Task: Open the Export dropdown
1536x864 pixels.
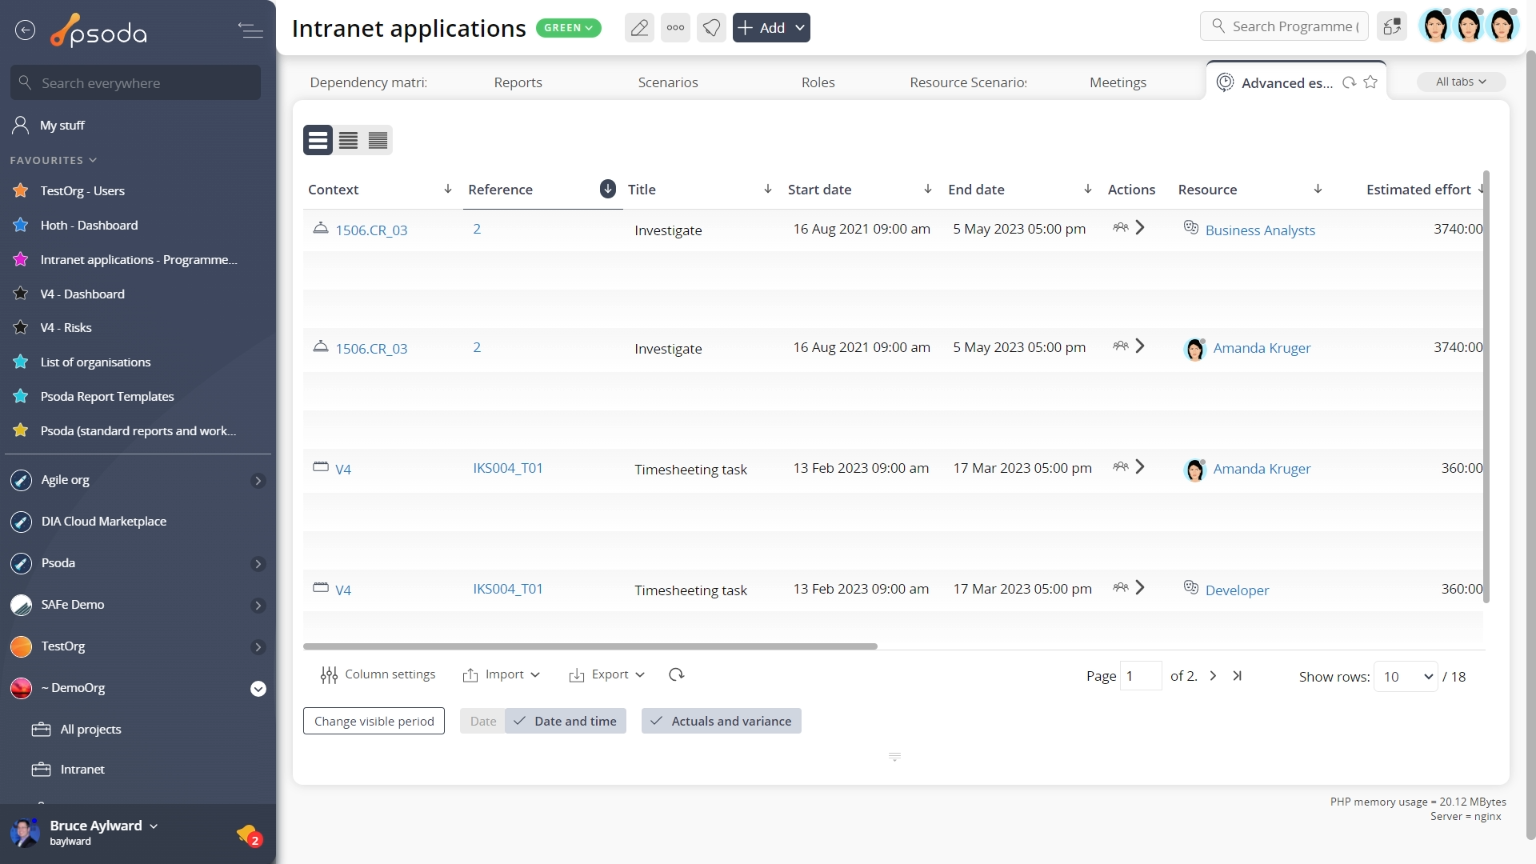Action: pyautogui.click(x=607, y=675)
